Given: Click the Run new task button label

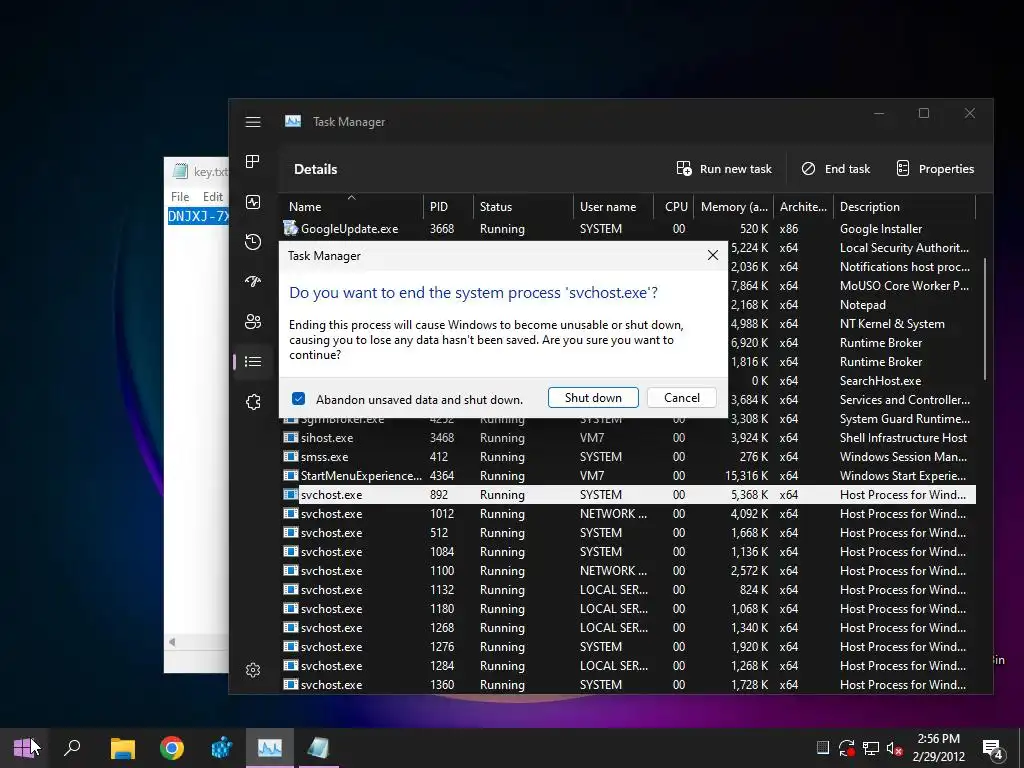Looking at the screenshot, I should (x=735, y=168).
